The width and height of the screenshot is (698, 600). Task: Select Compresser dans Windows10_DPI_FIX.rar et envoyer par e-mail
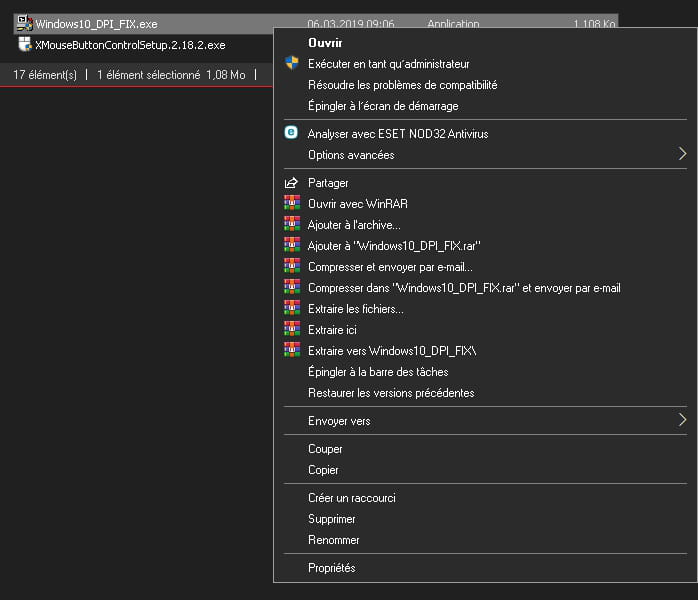tap(485, 288)
